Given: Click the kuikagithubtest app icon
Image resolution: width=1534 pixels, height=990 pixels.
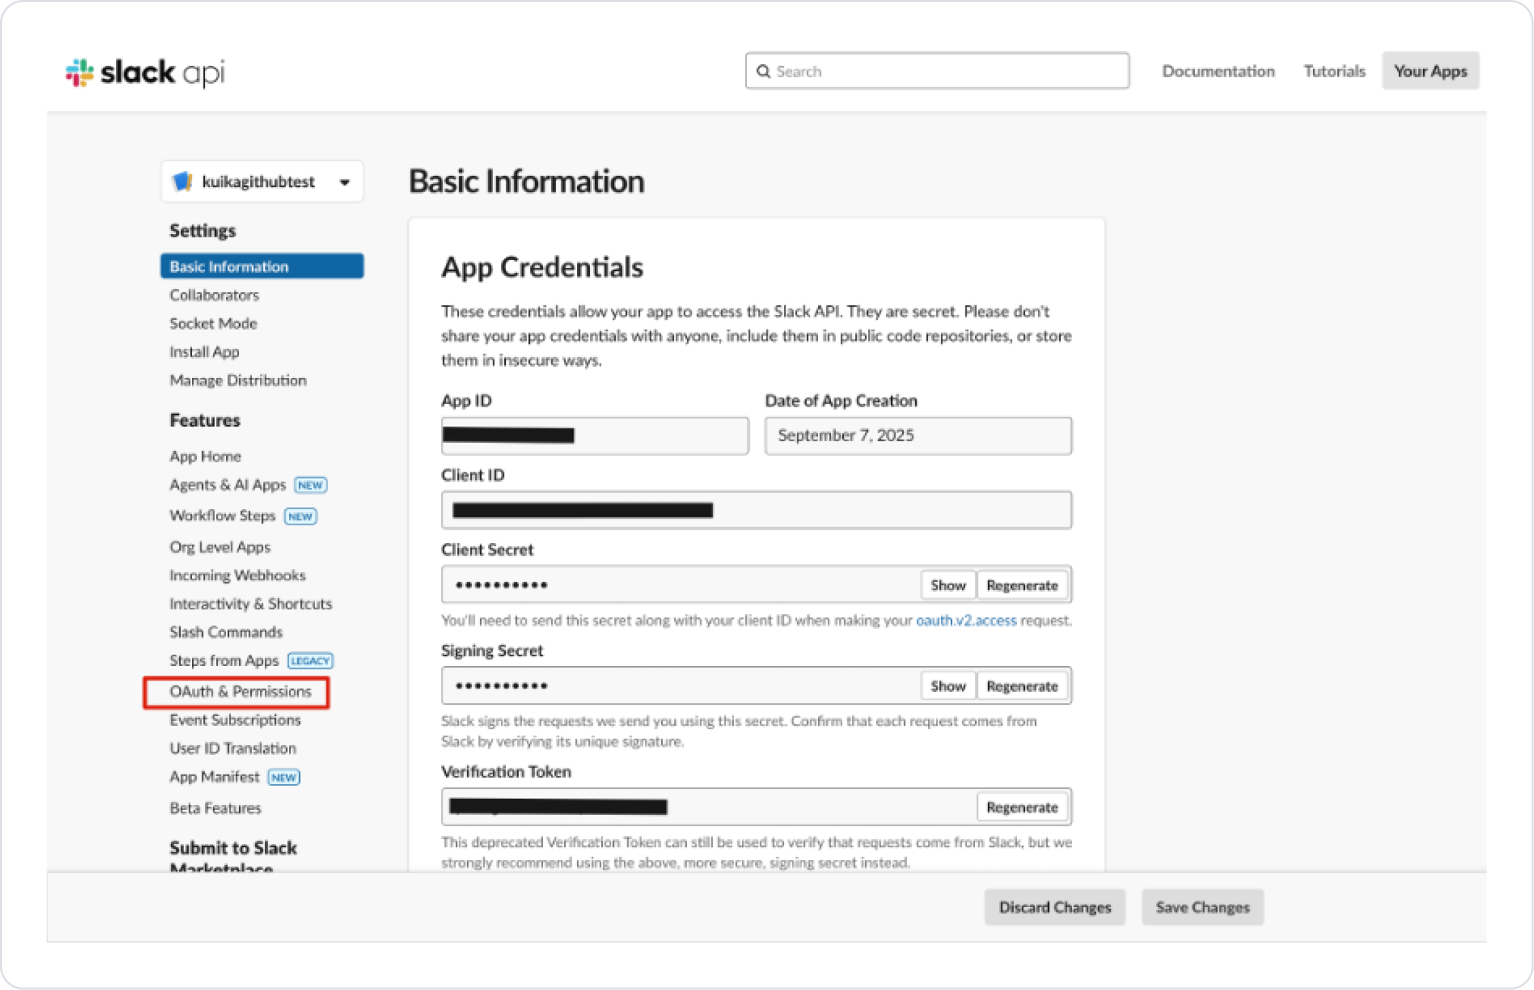Looking at the screenshot, I should pos(182,181).
